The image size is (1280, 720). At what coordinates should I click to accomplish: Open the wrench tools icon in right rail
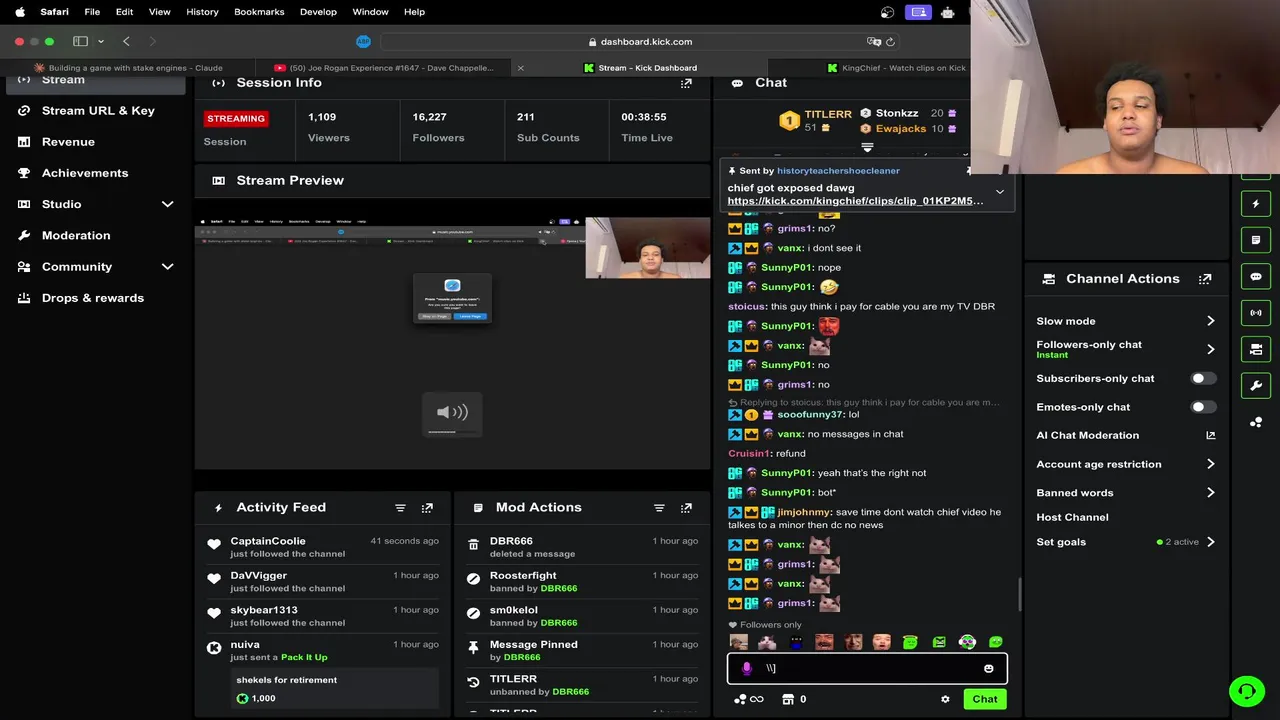pos(1256,386)
